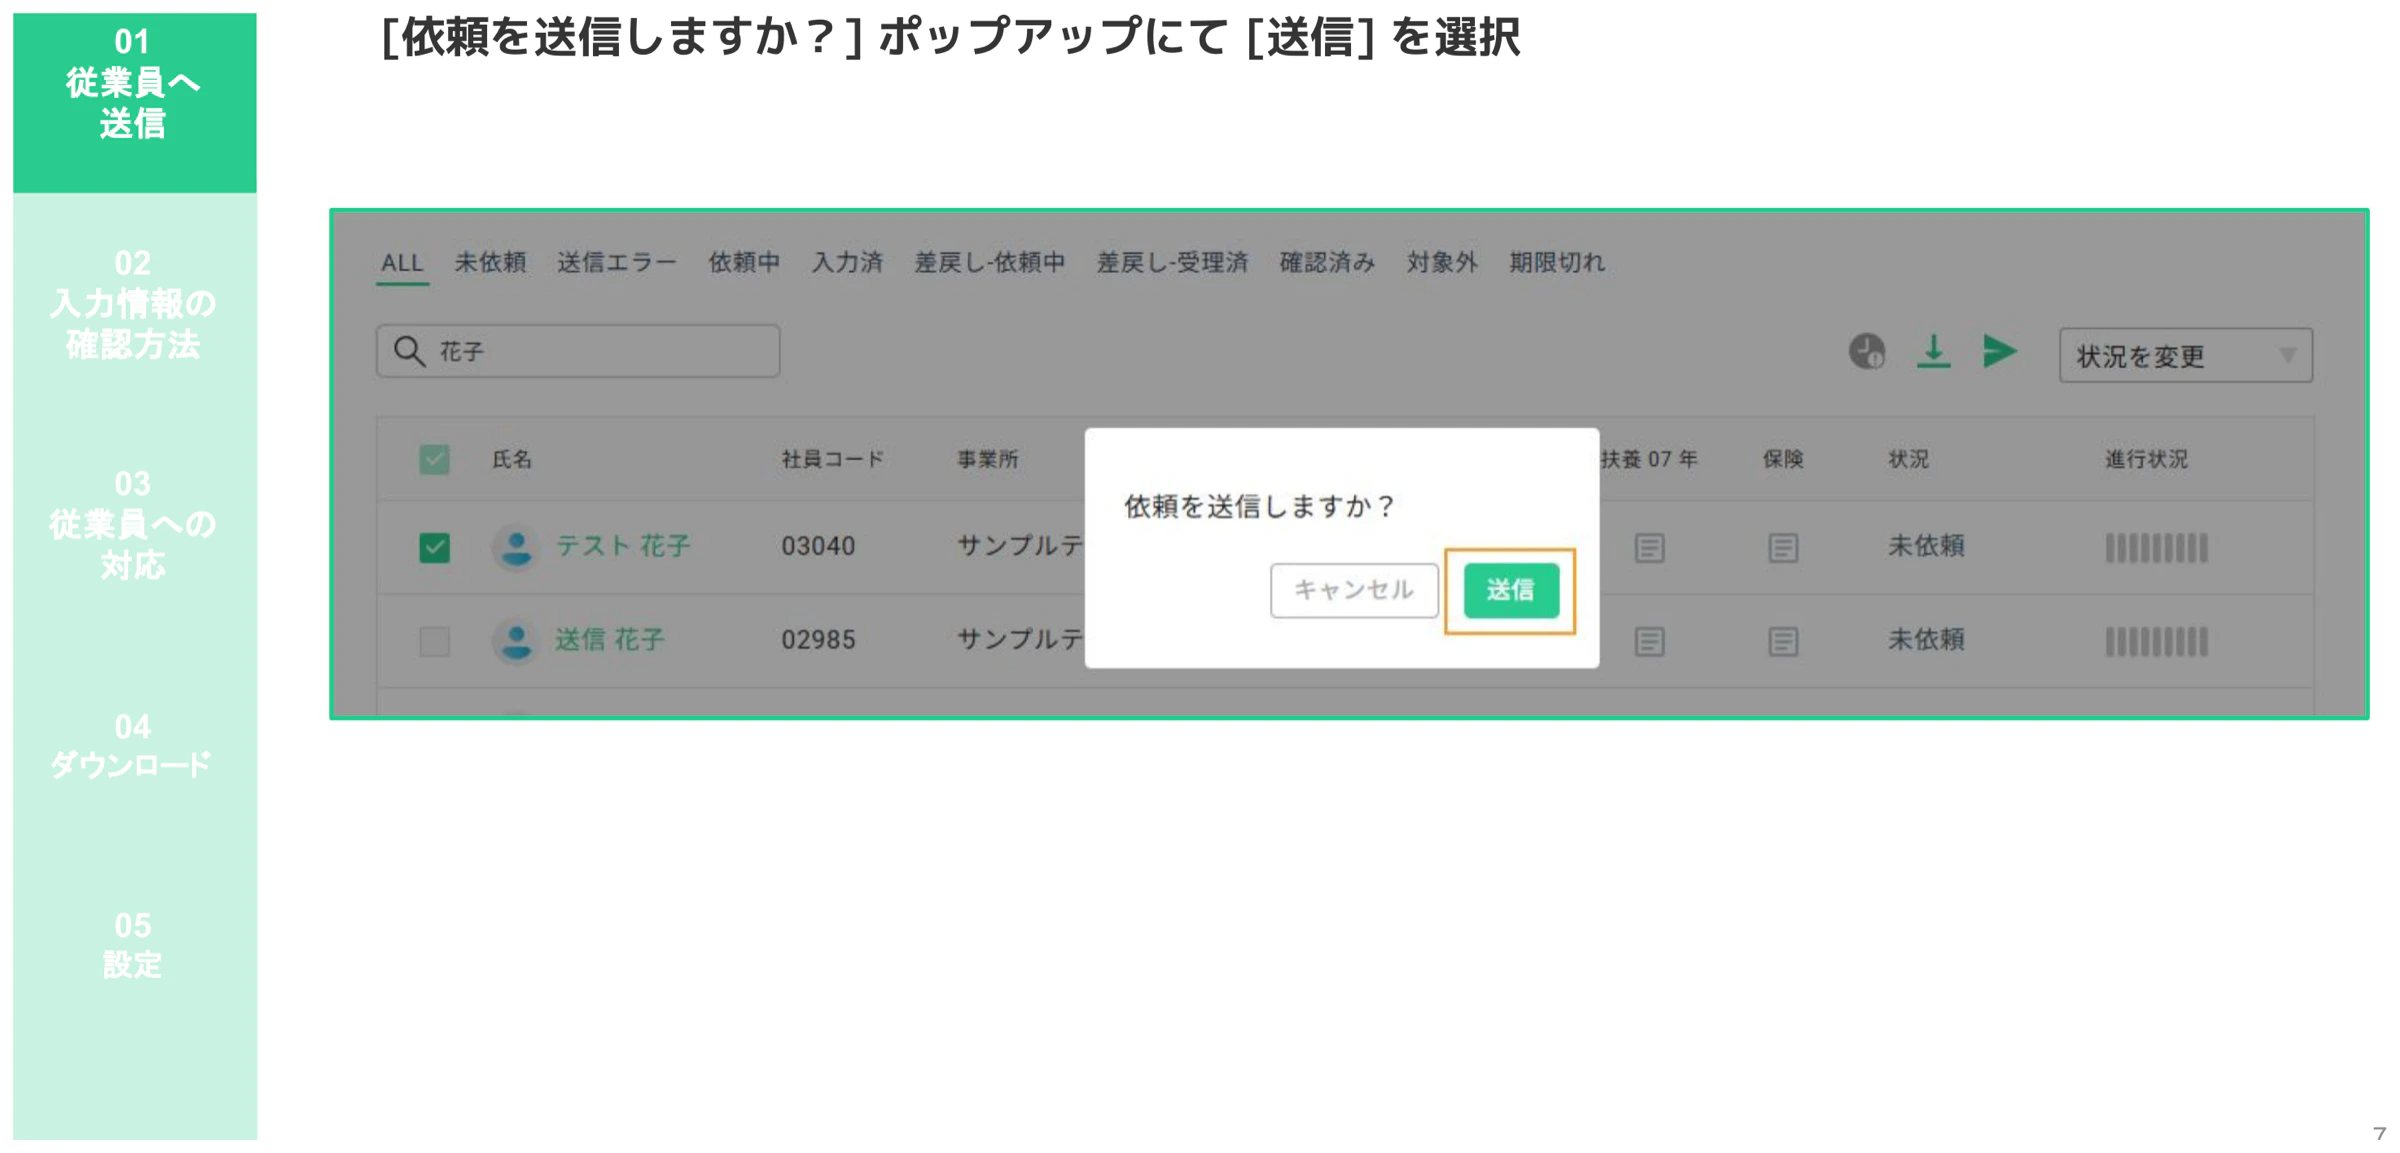Click the clock reminder icon in toolbar
2400x1153 pixels.
(1866, 352)
